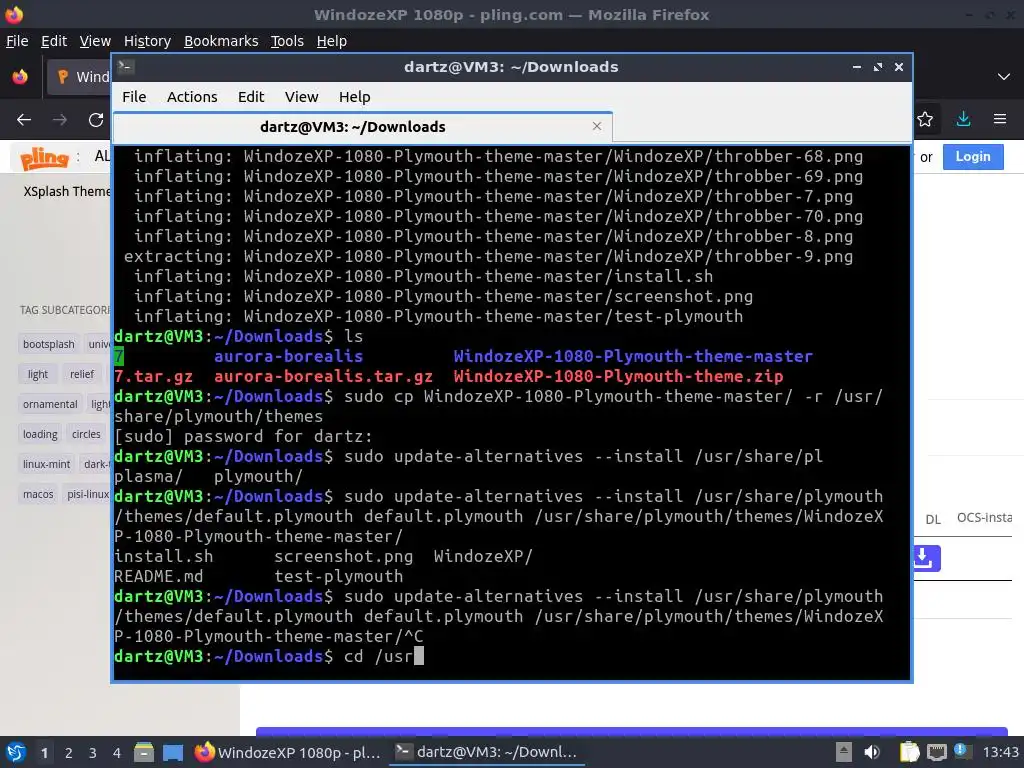The image size is (1024, 768).
Task: Open the Firefox hamburger menu
Action: (x=999, y=119)
